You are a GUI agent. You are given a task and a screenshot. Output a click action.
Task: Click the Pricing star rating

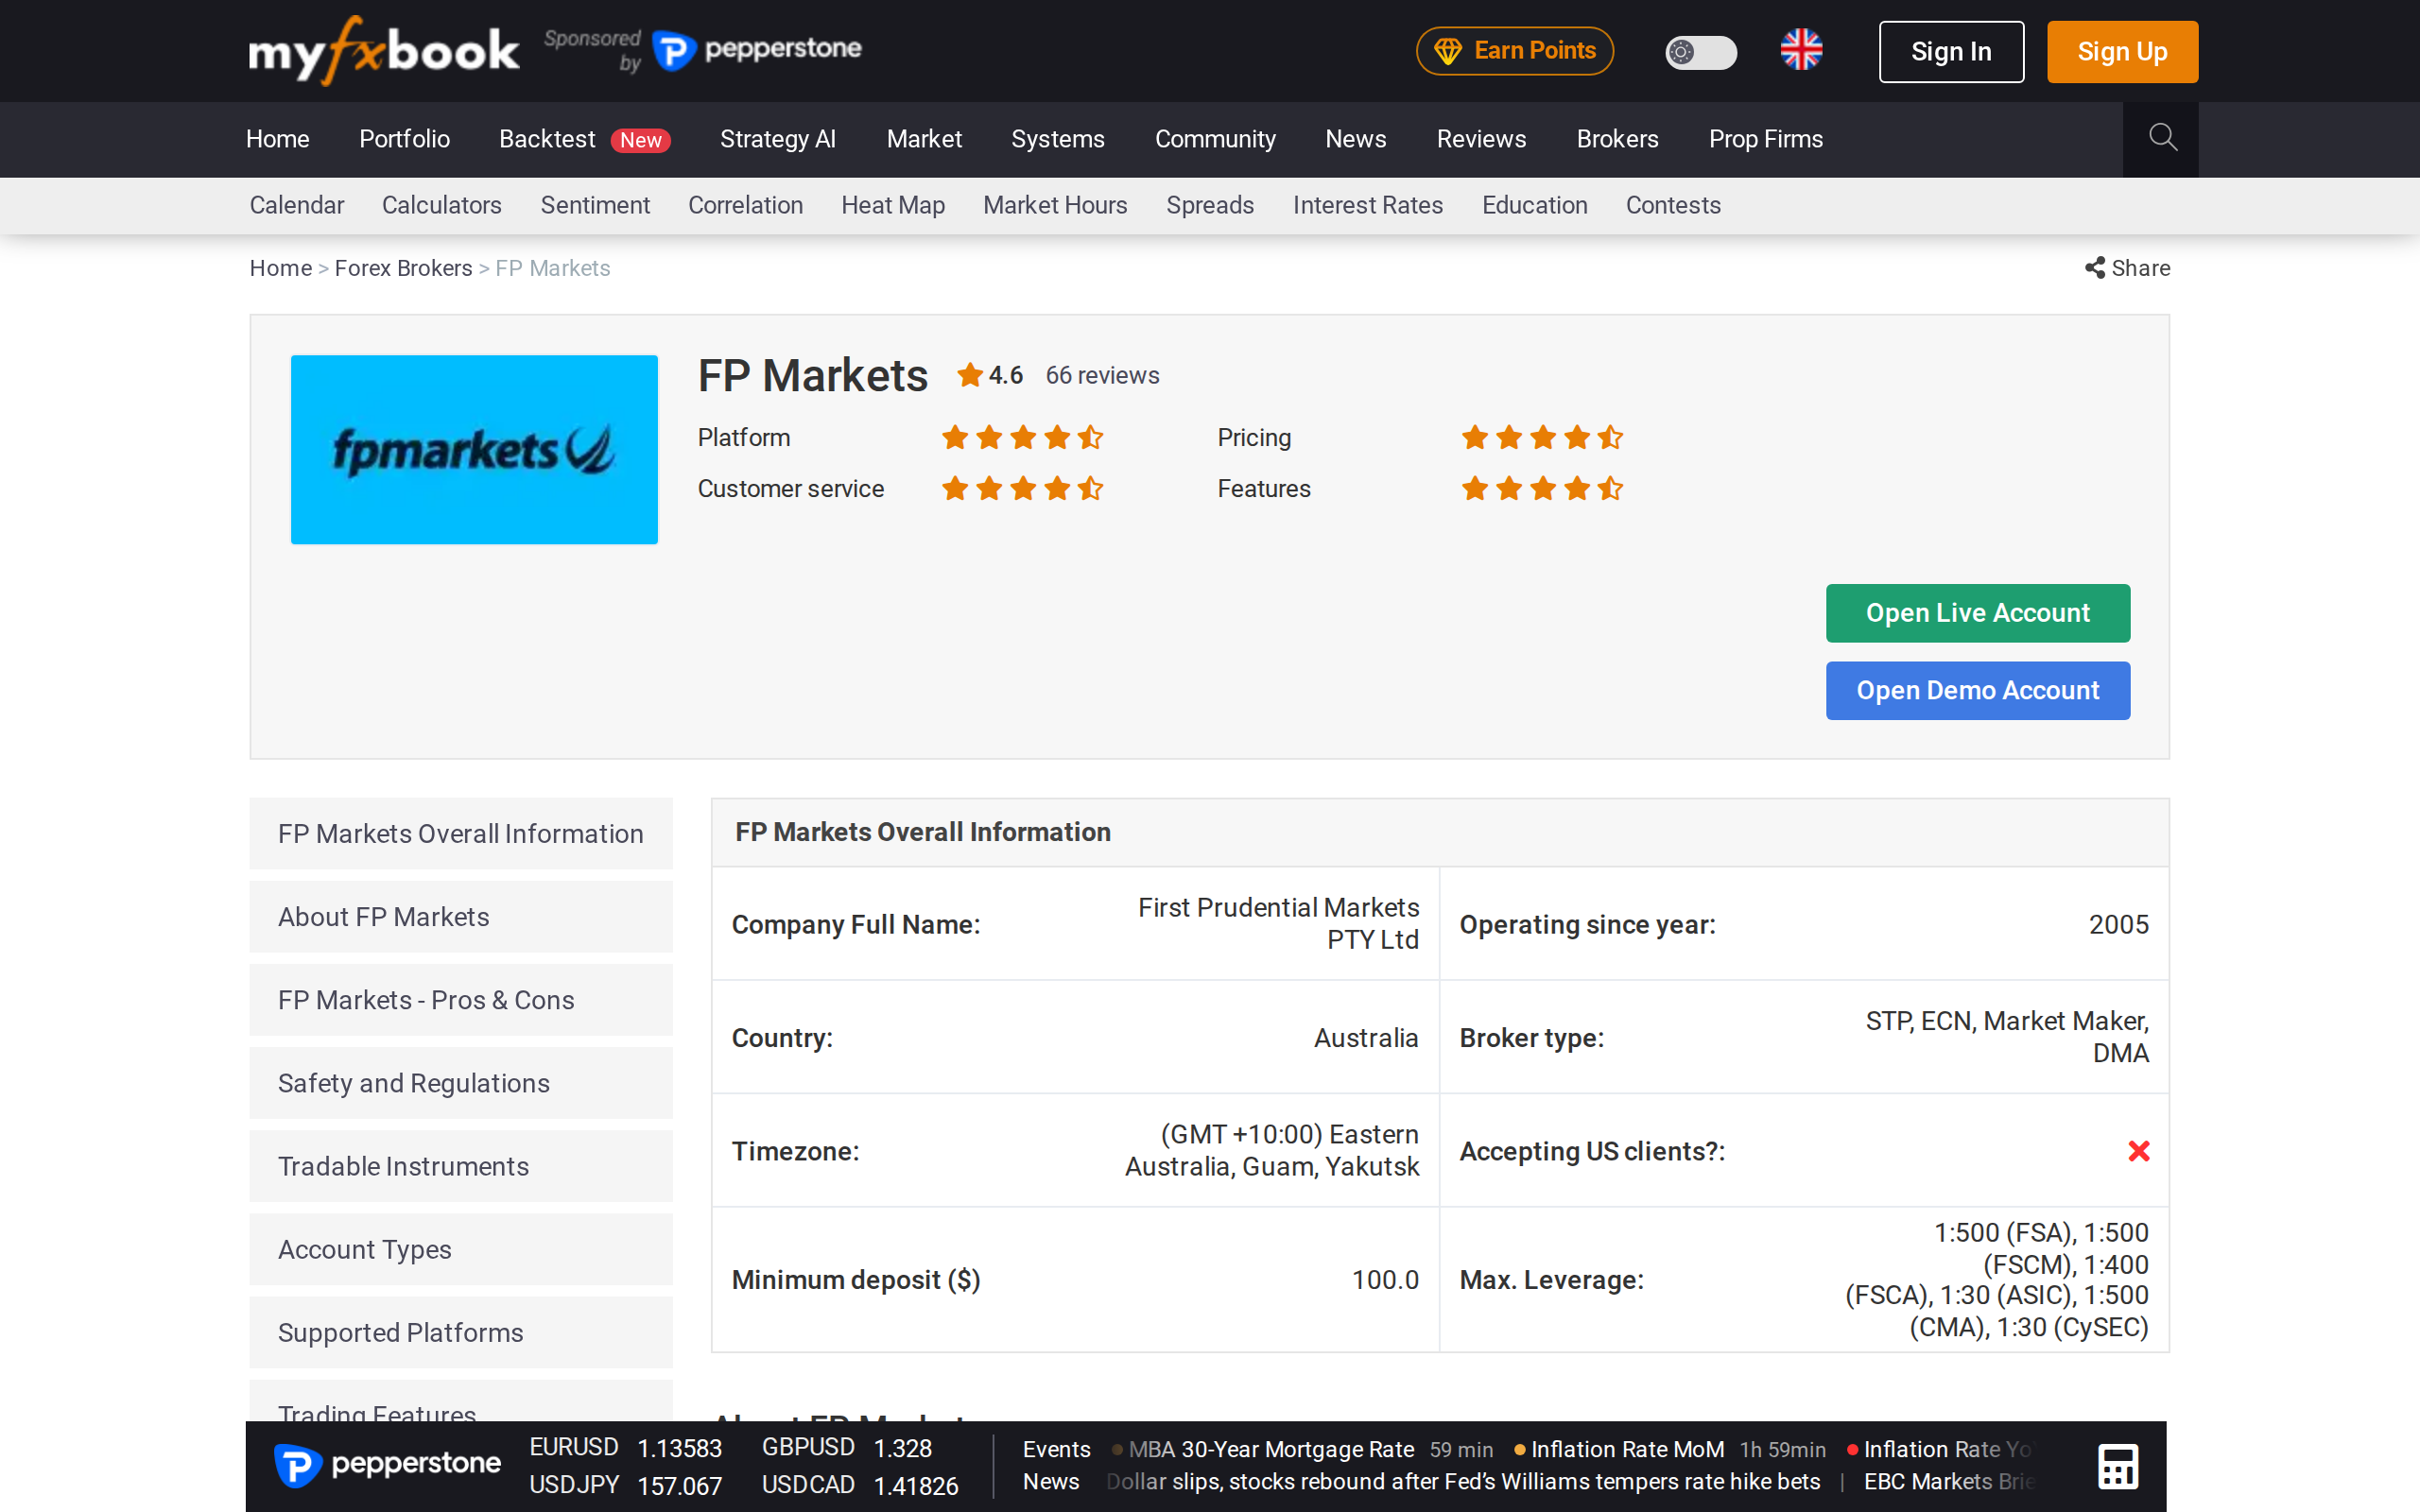(x=1542, y=438)
